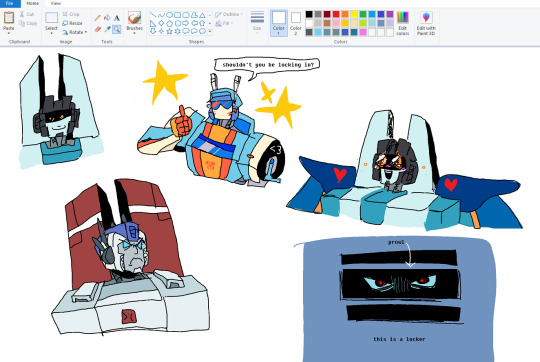Open the File menu
The image size is (540, 362).
tap(10, 3)
